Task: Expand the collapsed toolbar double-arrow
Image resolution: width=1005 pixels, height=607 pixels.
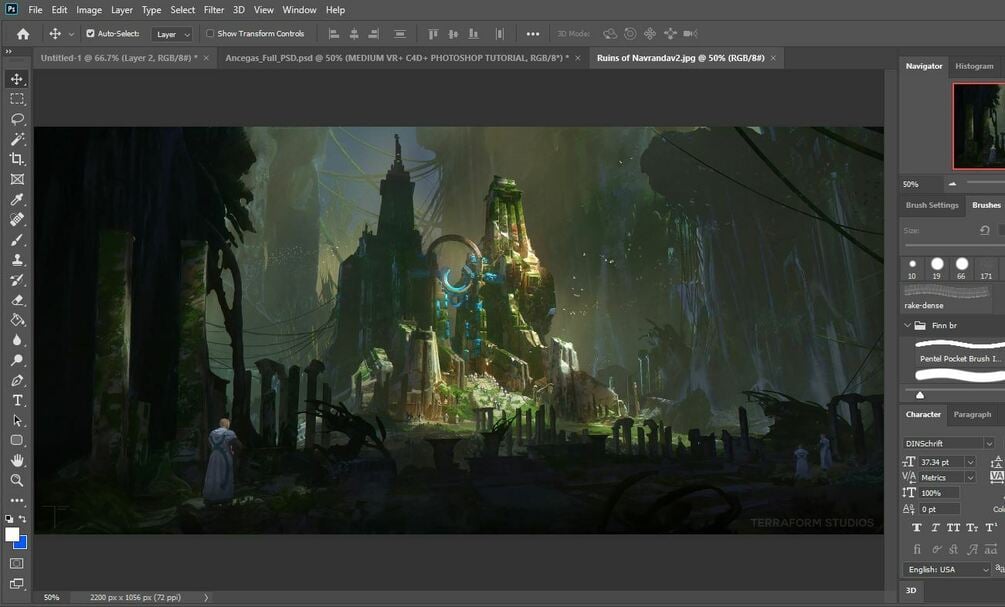Action: [9, 51]
